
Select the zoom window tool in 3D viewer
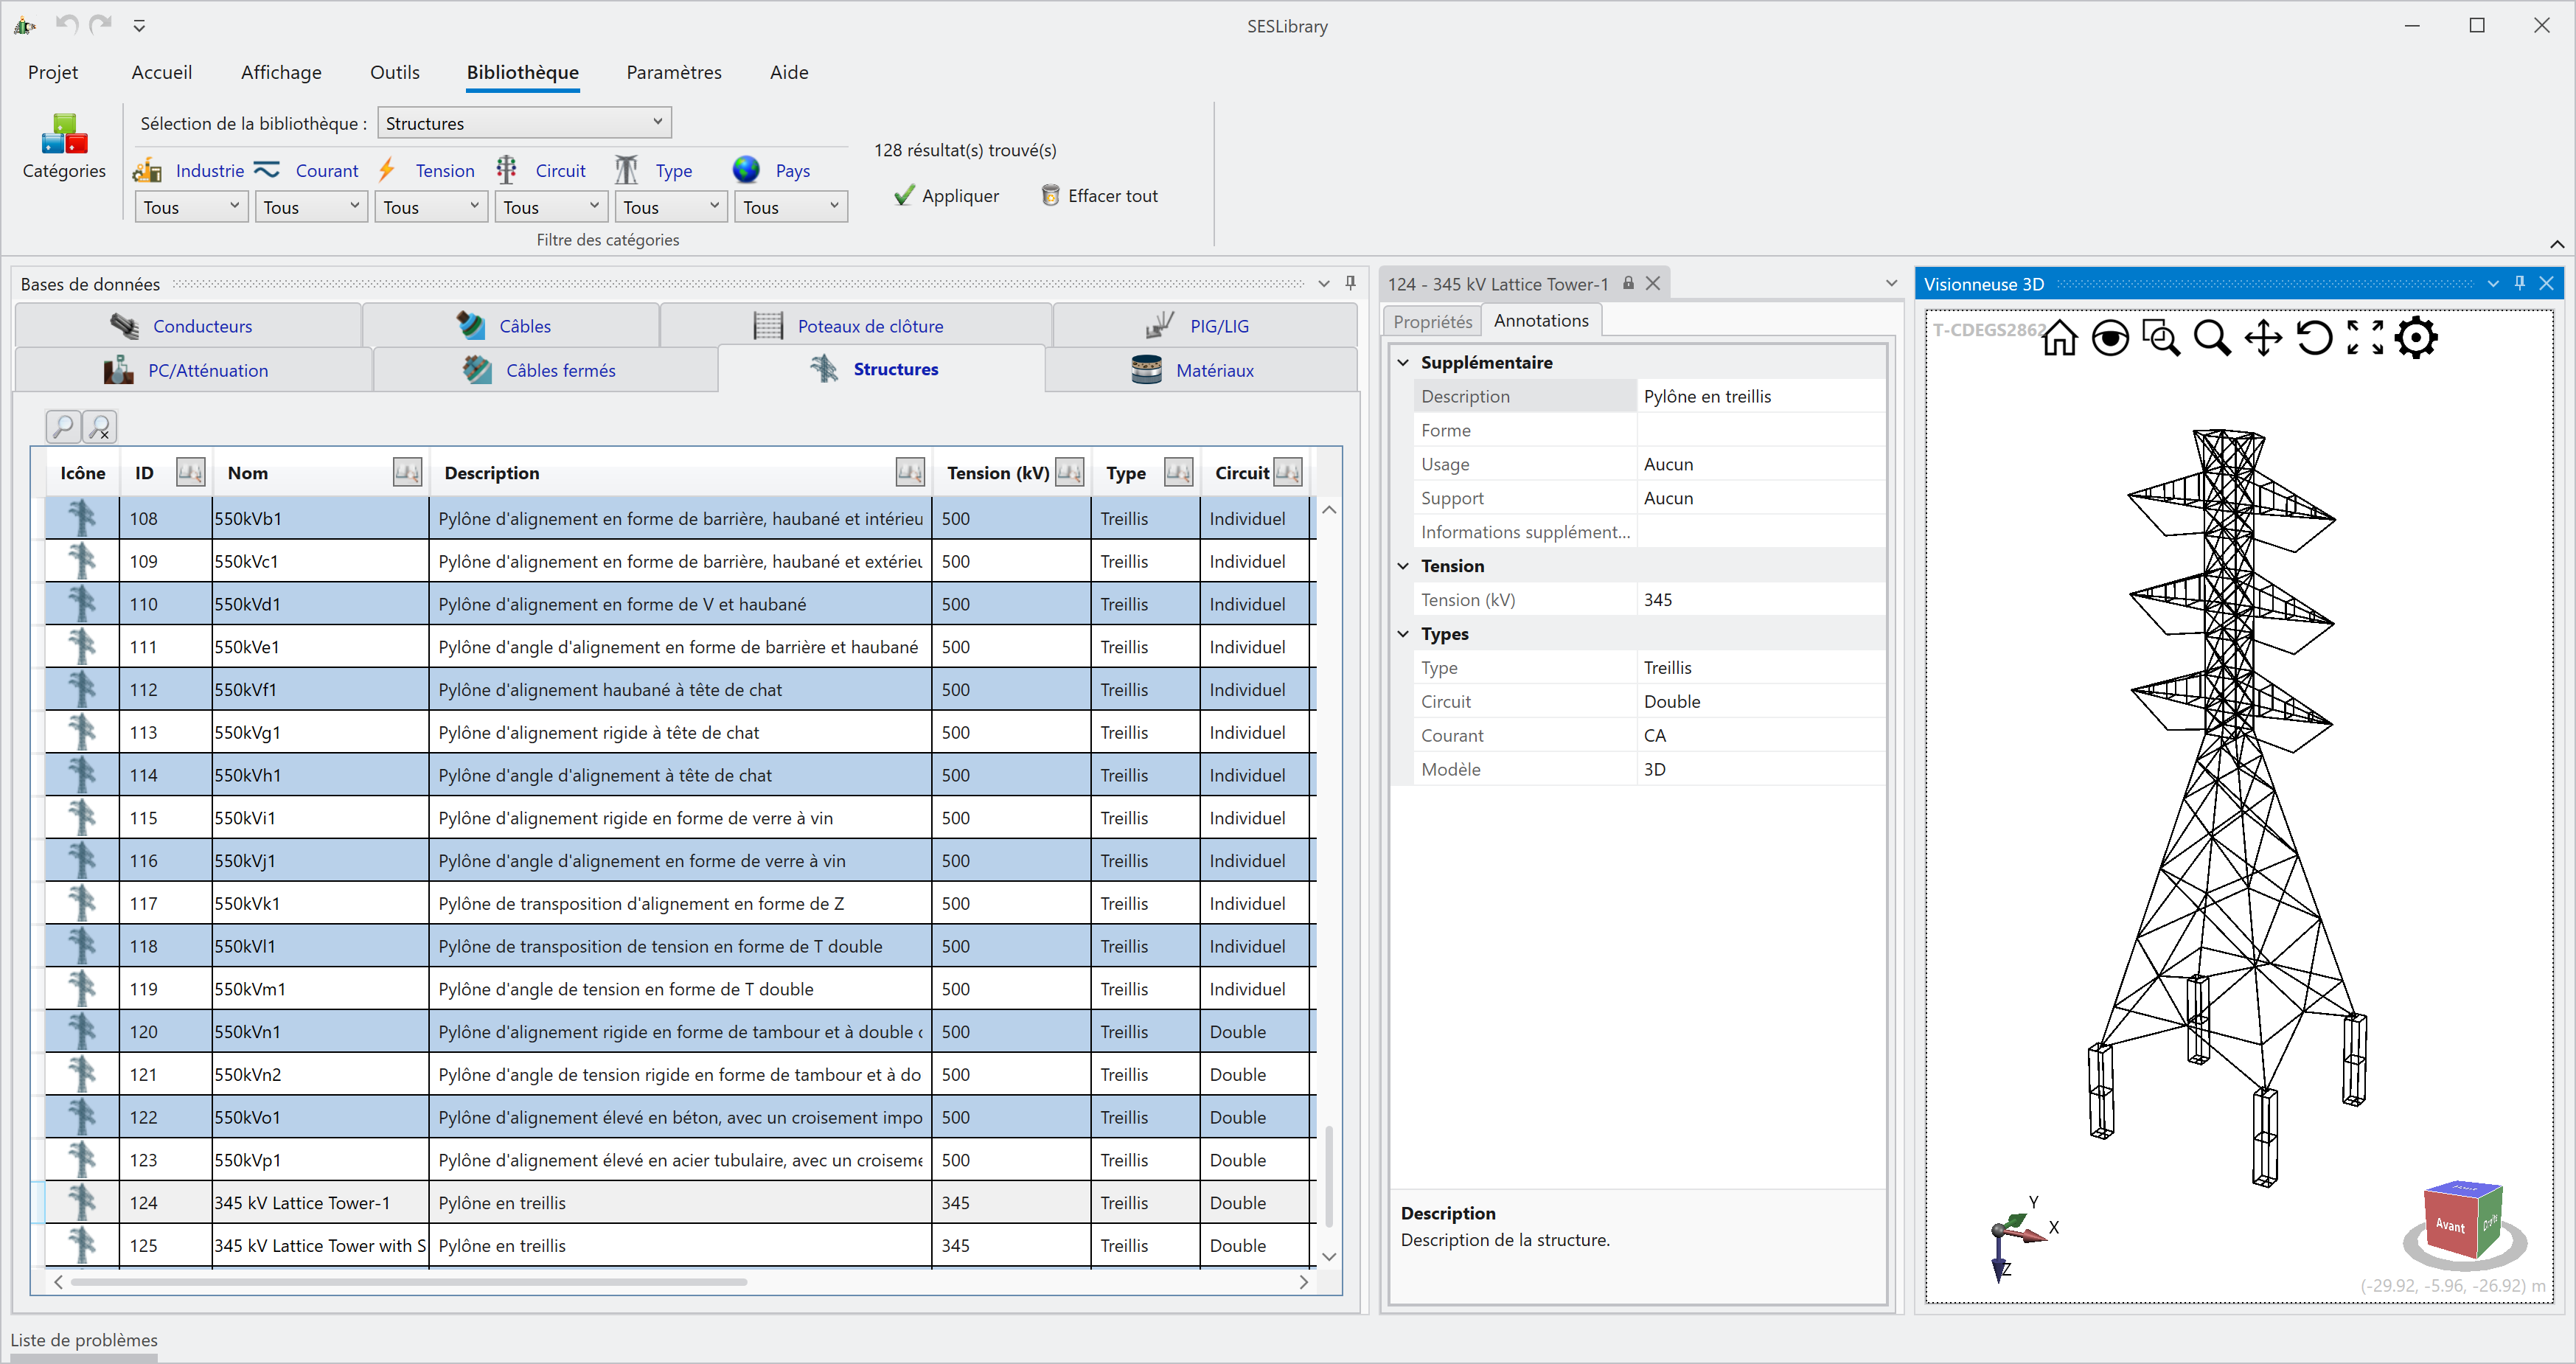pos(2161,338)
